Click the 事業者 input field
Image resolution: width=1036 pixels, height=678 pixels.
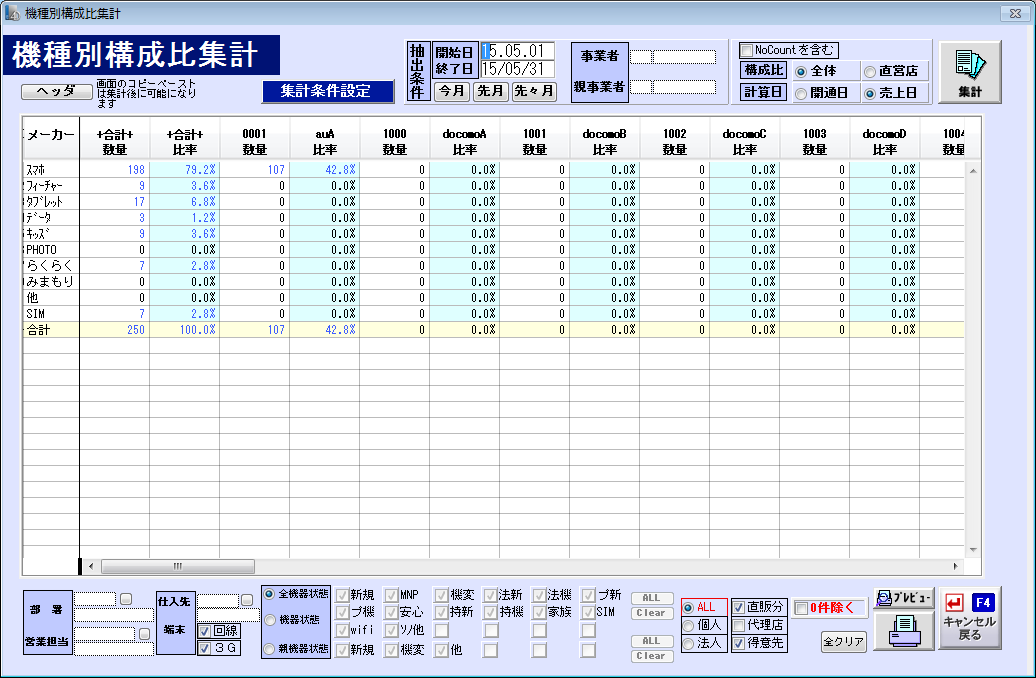tap(673, 57)
